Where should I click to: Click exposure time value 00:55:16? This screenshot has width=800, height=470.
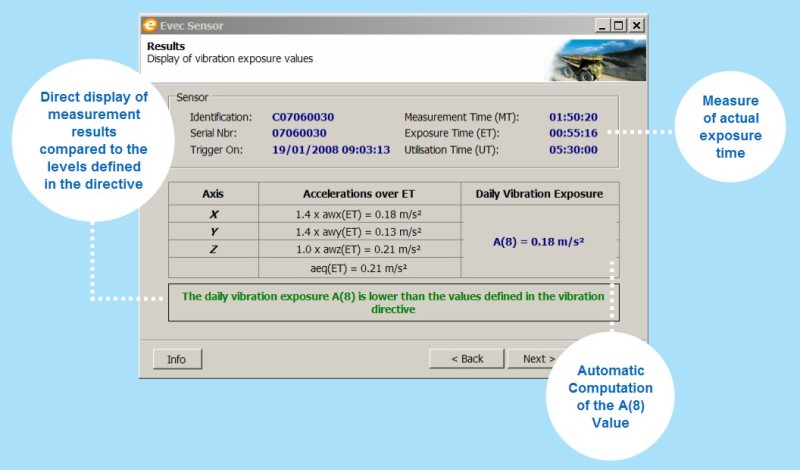click(573, 133)
